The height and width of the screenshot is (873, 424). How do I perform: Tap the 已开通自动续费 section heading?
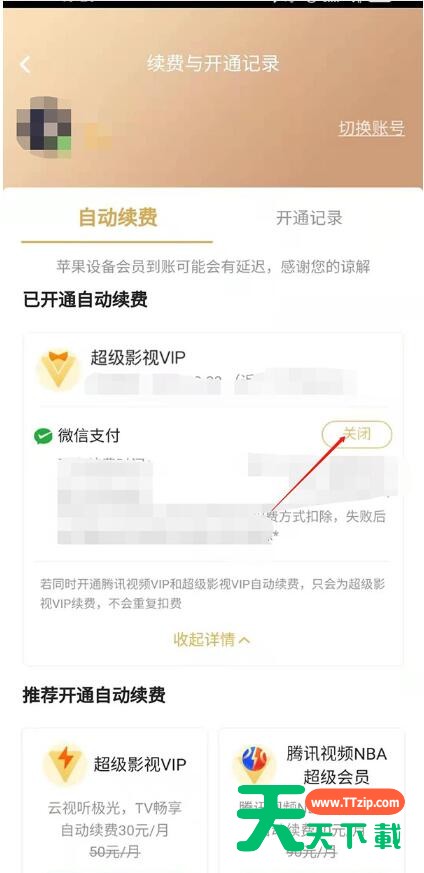(x=85, y=300)
